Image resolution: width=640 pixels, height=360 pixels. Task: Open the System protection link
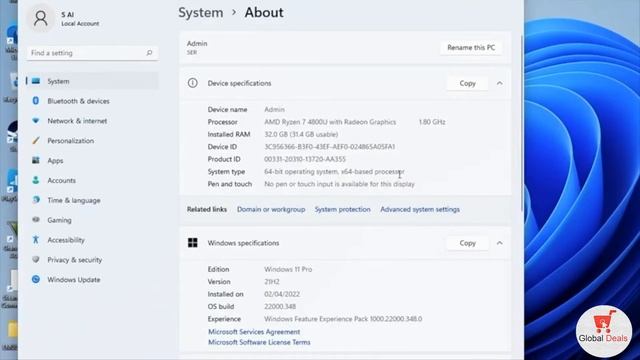tap(342, 209)
